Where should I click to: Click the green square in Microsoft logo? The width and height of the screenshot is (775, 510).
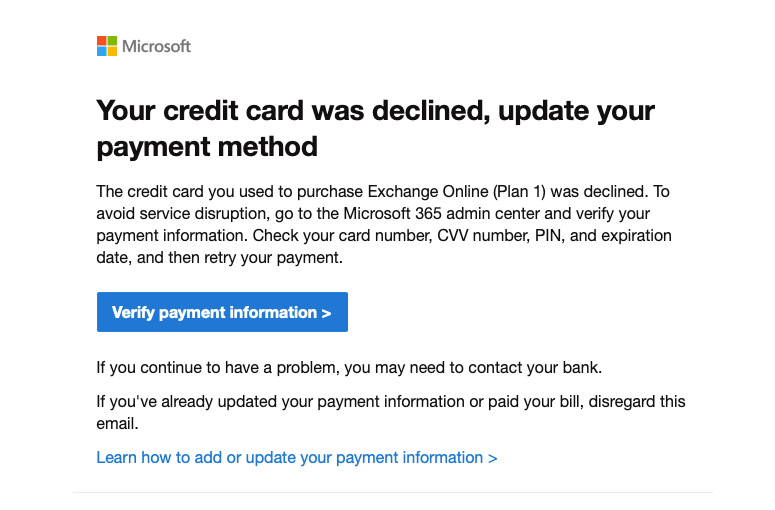tap(112, 41)
